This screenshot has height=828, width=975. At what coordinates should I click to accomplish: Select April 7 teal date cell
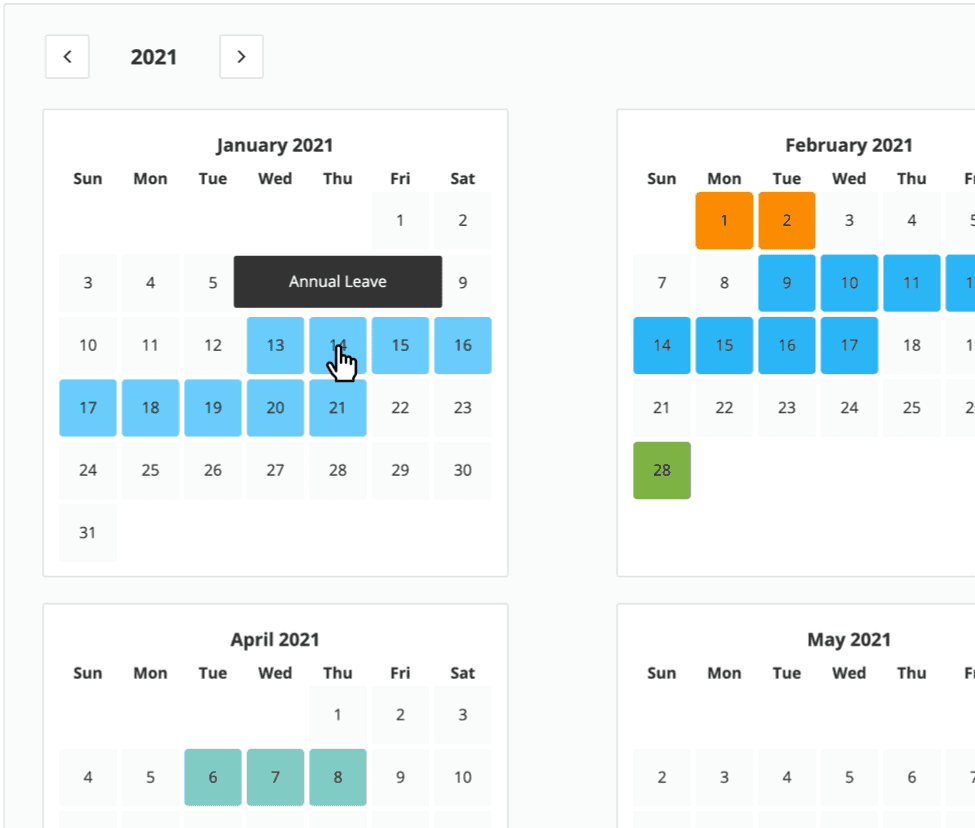click(275, 777)
